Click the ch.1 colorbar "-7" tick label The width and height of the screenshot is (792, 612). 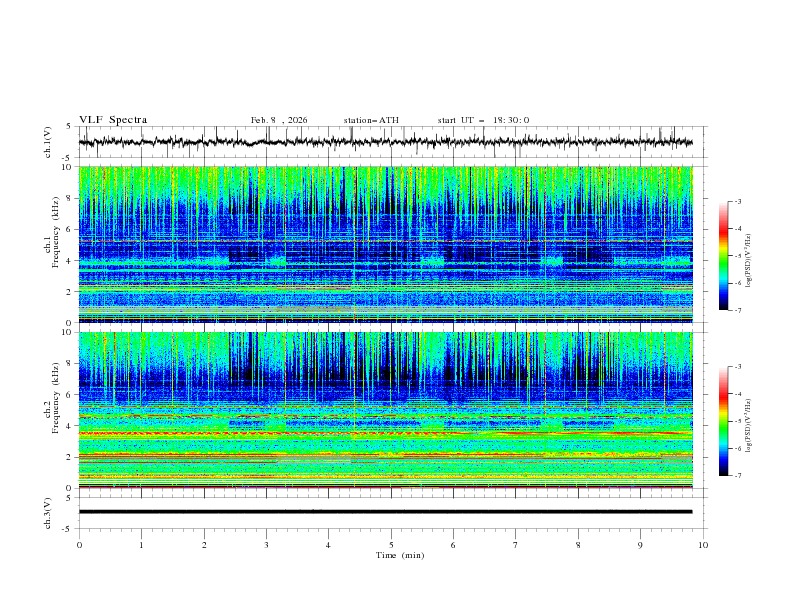click(737, 310)
